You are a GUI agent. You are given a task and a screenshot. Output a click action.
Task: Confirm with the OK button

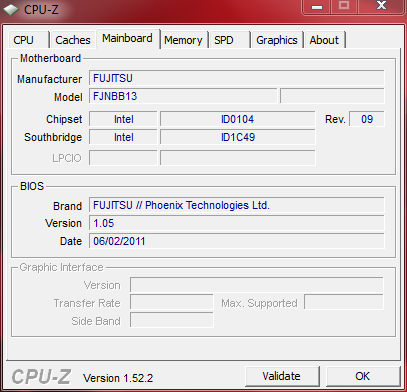pos(363,376)
